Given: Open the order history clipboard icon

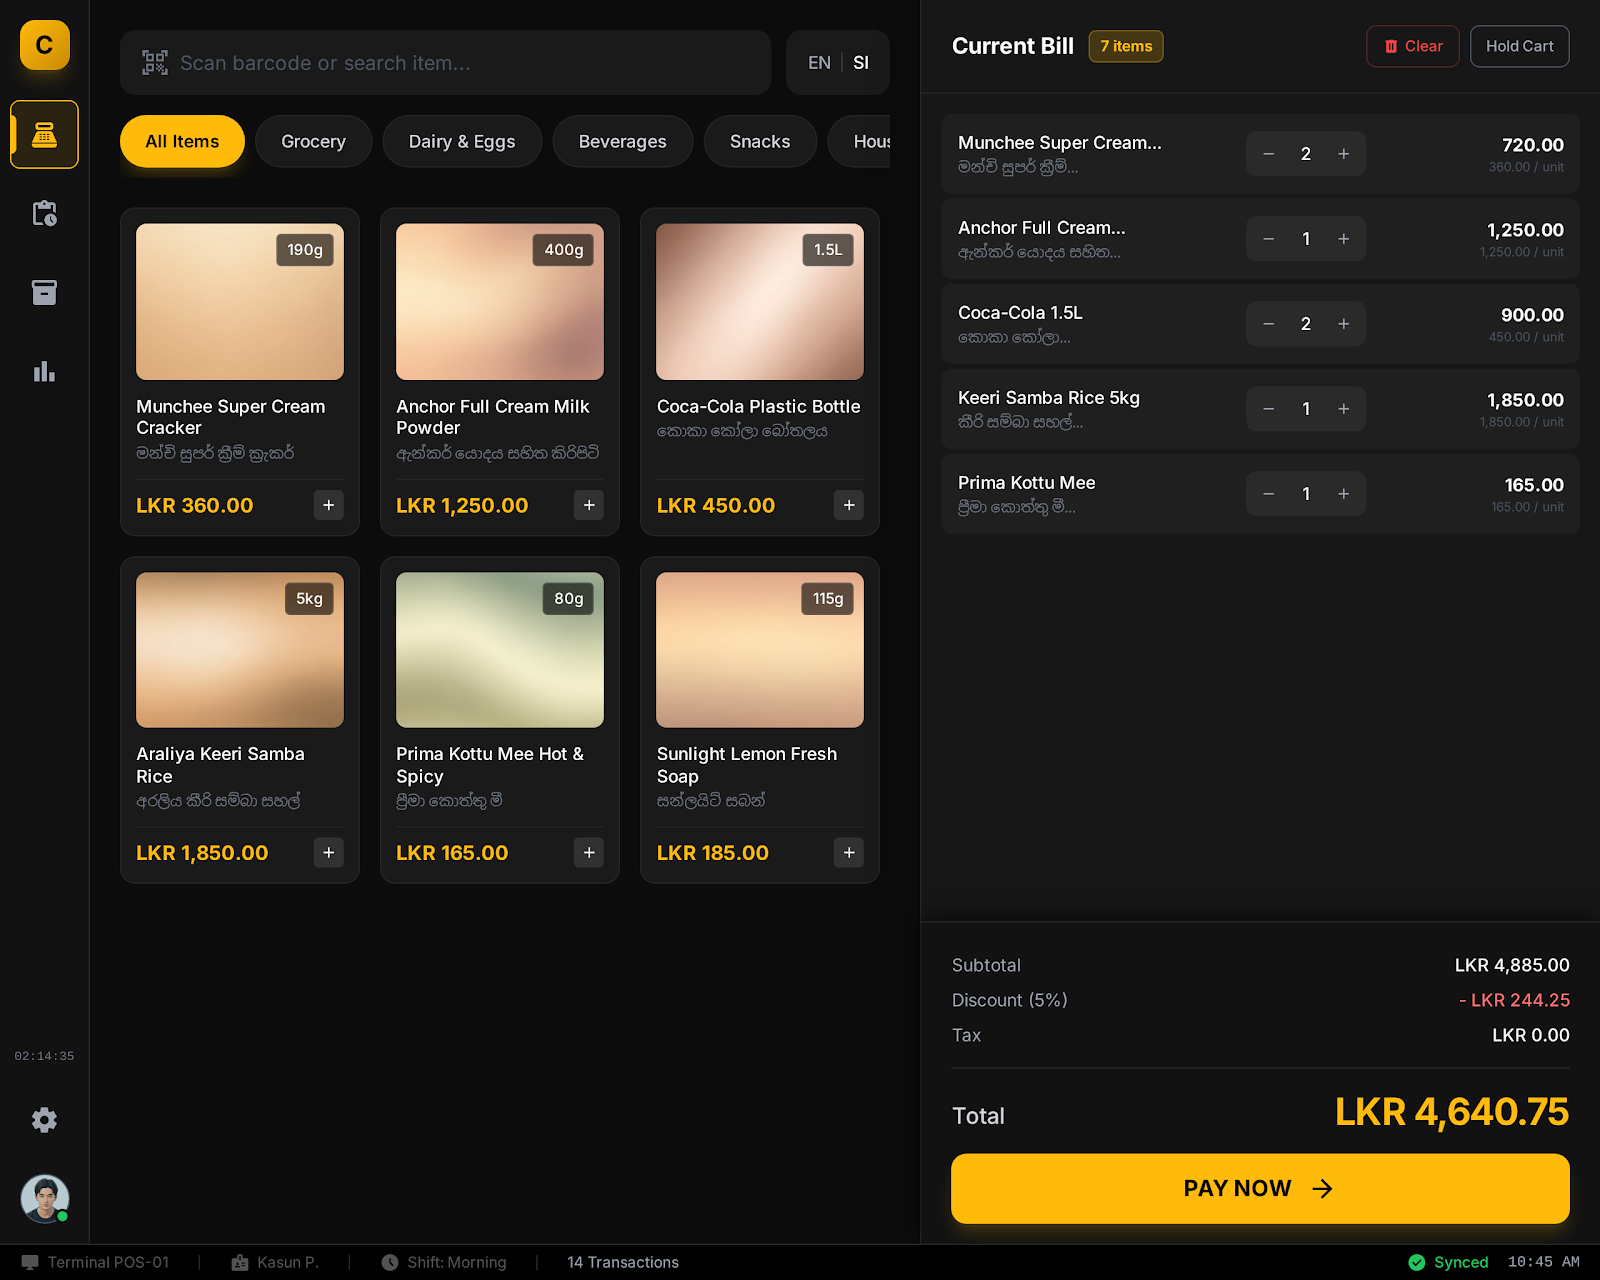Looking at the screenshot, I should pos(44,213).
